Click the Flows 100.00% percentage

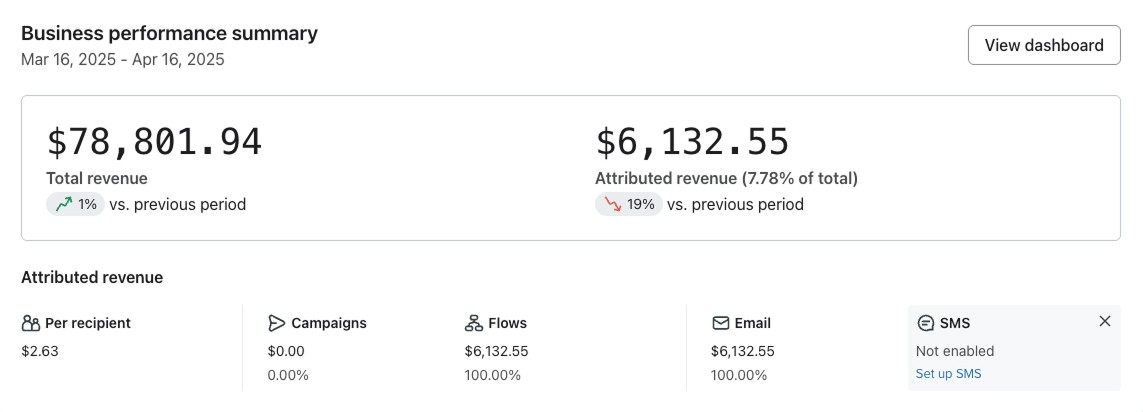click(493, 376)
